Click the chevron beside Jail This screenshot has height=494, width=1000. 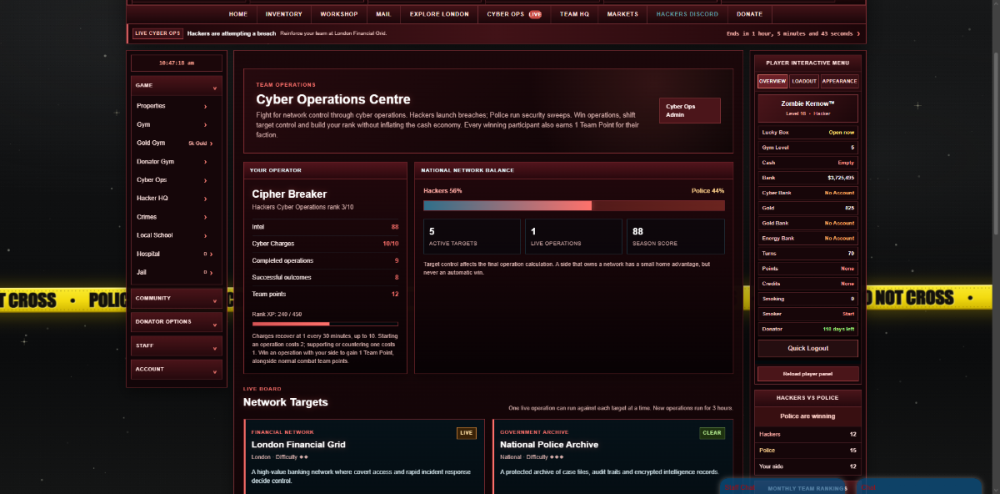[211, 273]
